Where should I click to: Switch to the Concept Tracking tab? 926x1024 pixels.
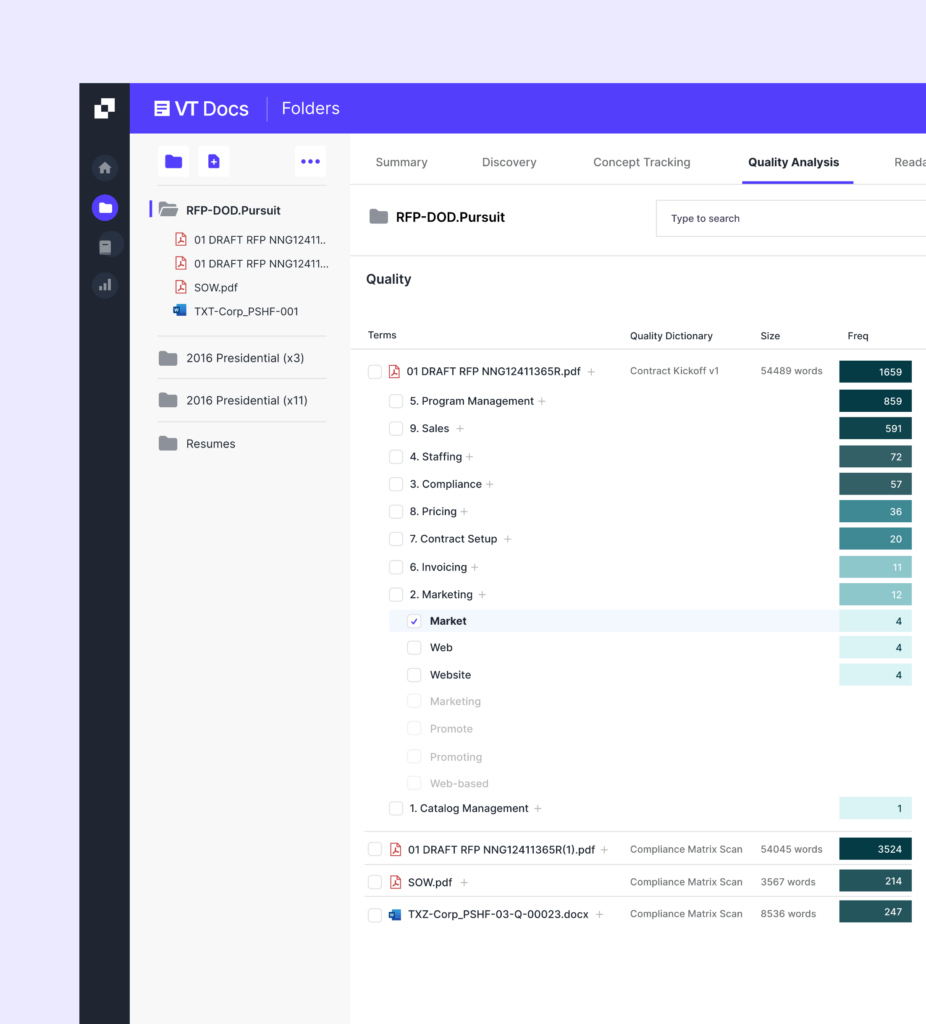click(641, 162)
